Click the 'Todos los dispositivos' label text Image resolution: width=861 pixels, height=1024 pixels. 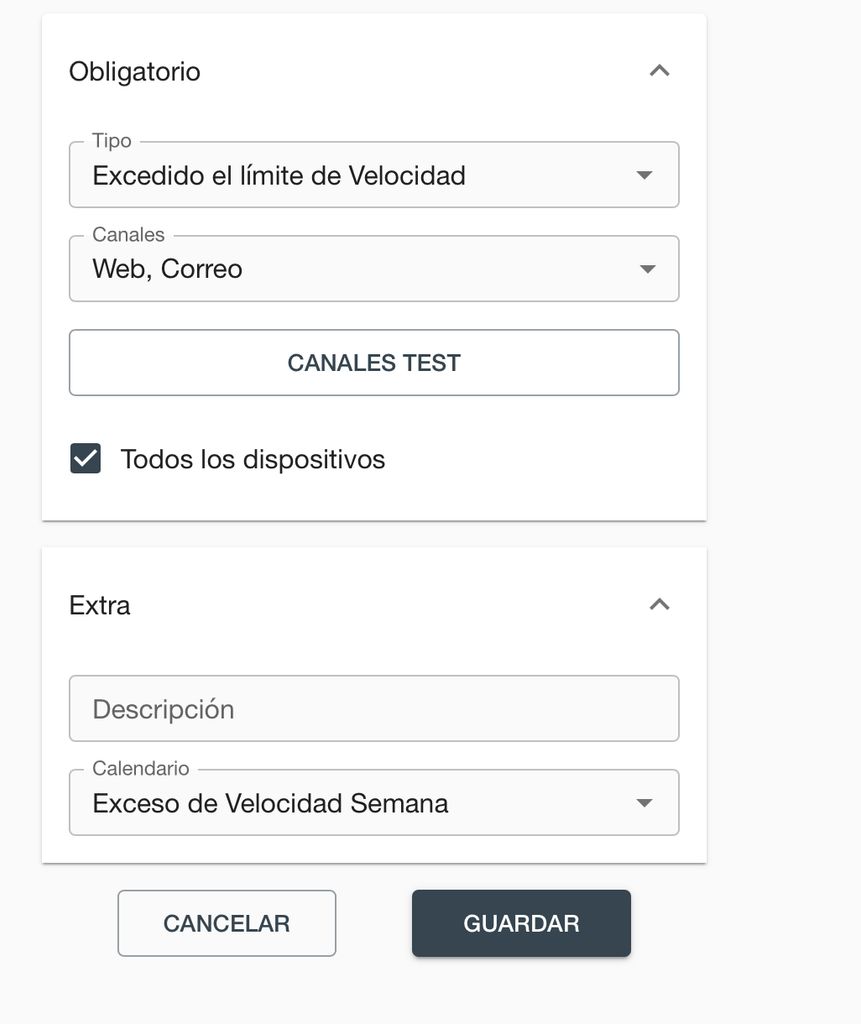(x=252, y=459)
